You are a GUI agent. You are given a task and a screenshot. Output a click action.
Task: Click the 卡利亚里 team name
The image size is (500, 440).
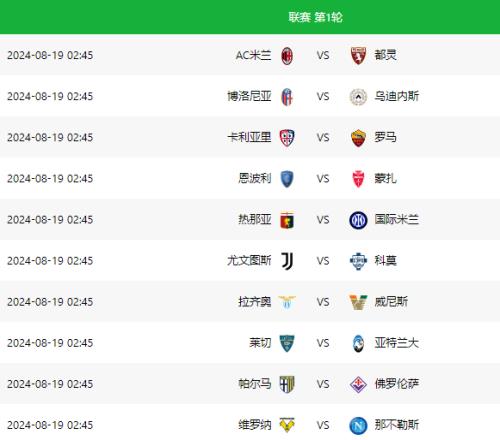(x=249, y=137)
